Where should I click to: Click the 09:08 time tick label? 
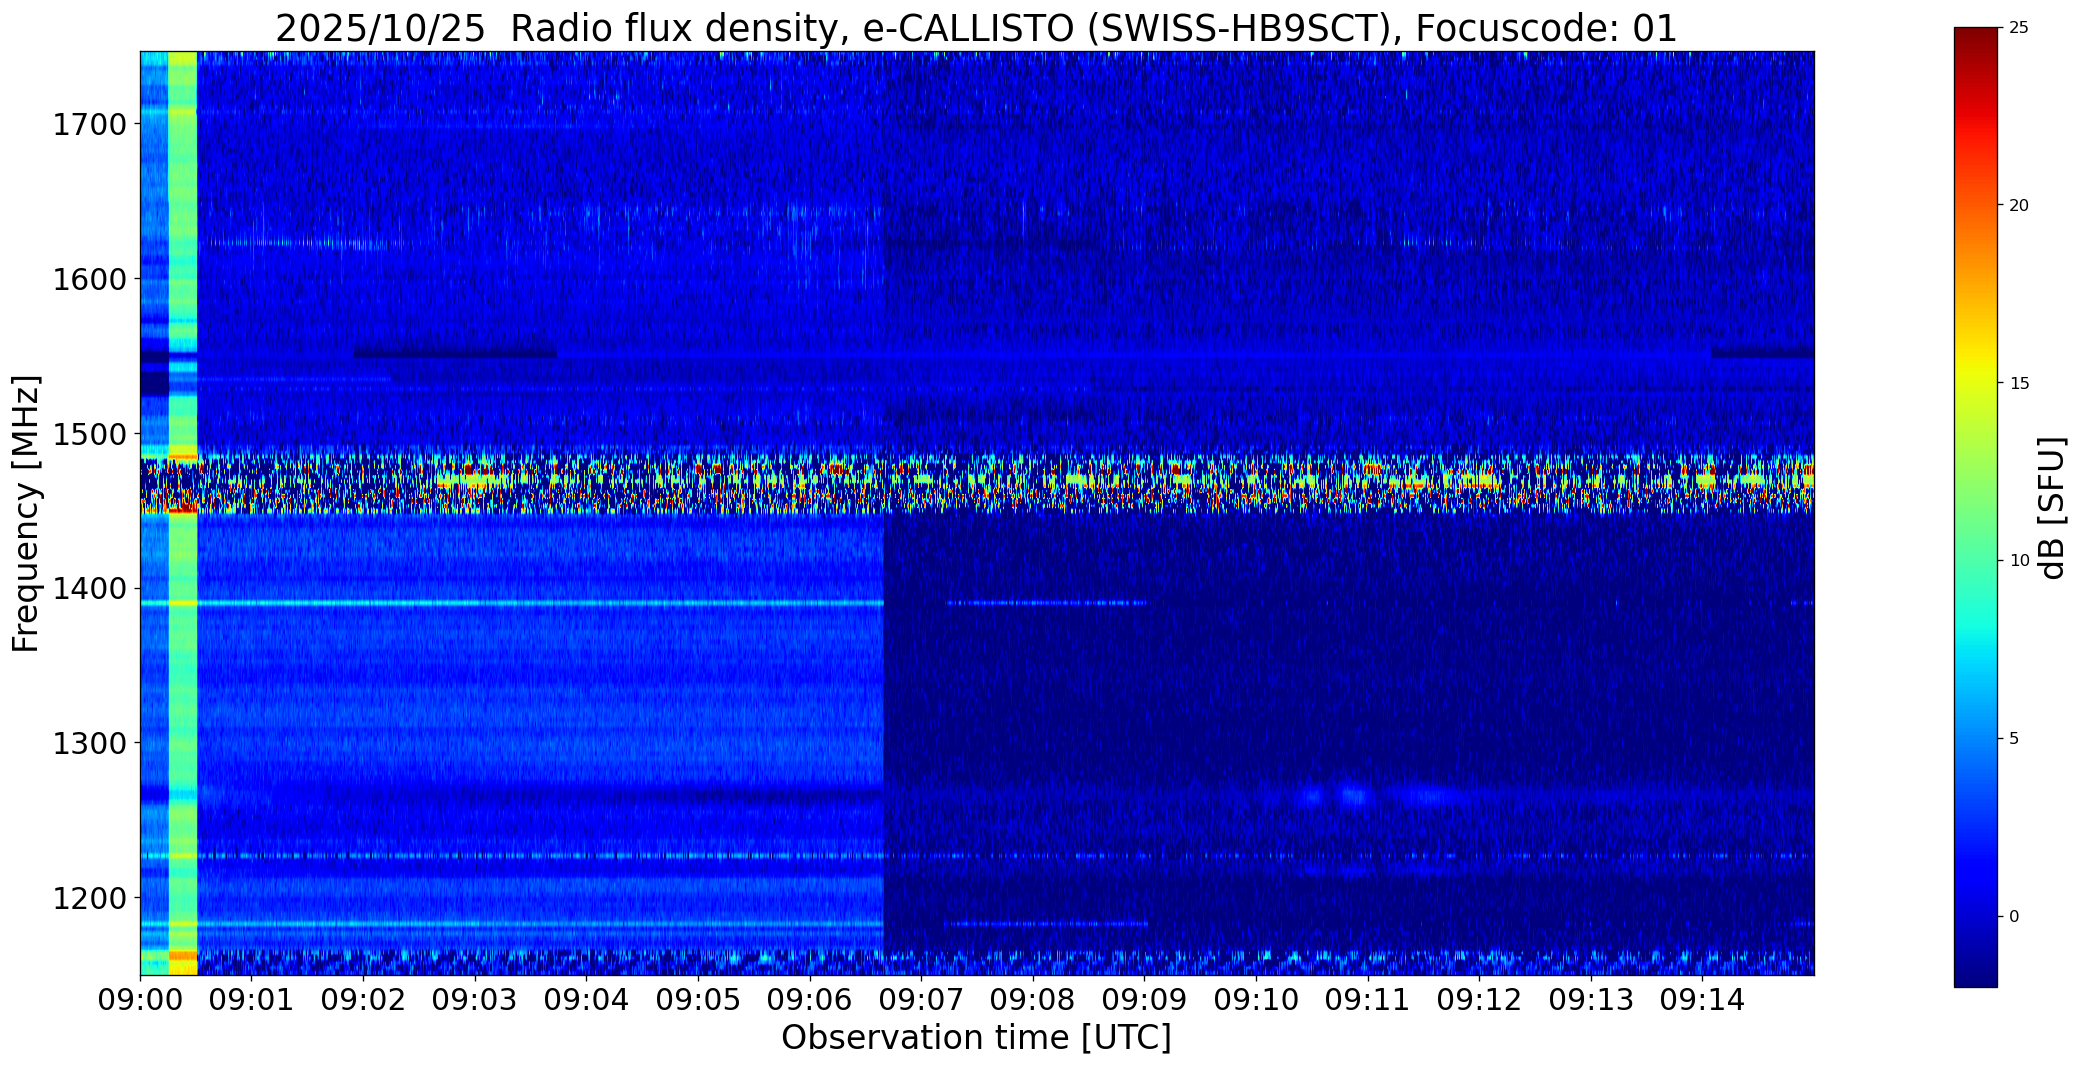[1032, 999]
